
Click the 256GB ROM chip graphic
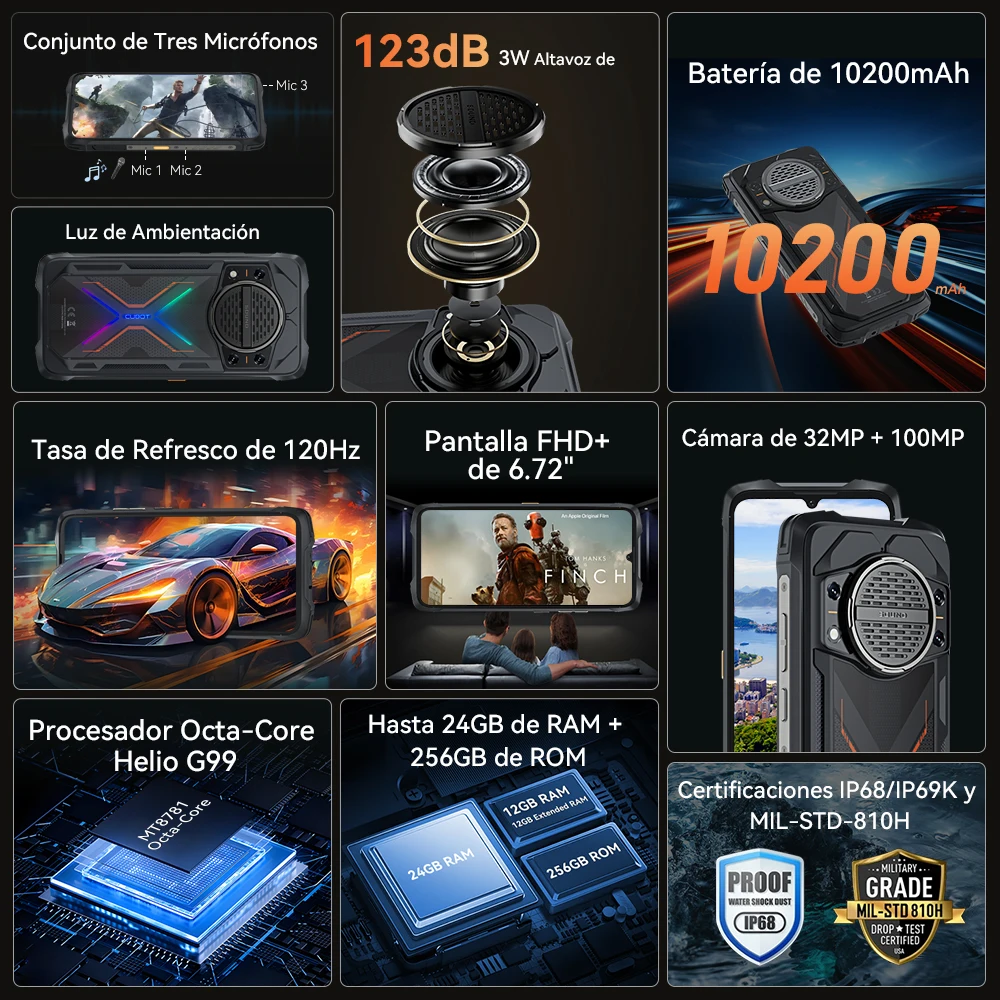coord(584,861)
